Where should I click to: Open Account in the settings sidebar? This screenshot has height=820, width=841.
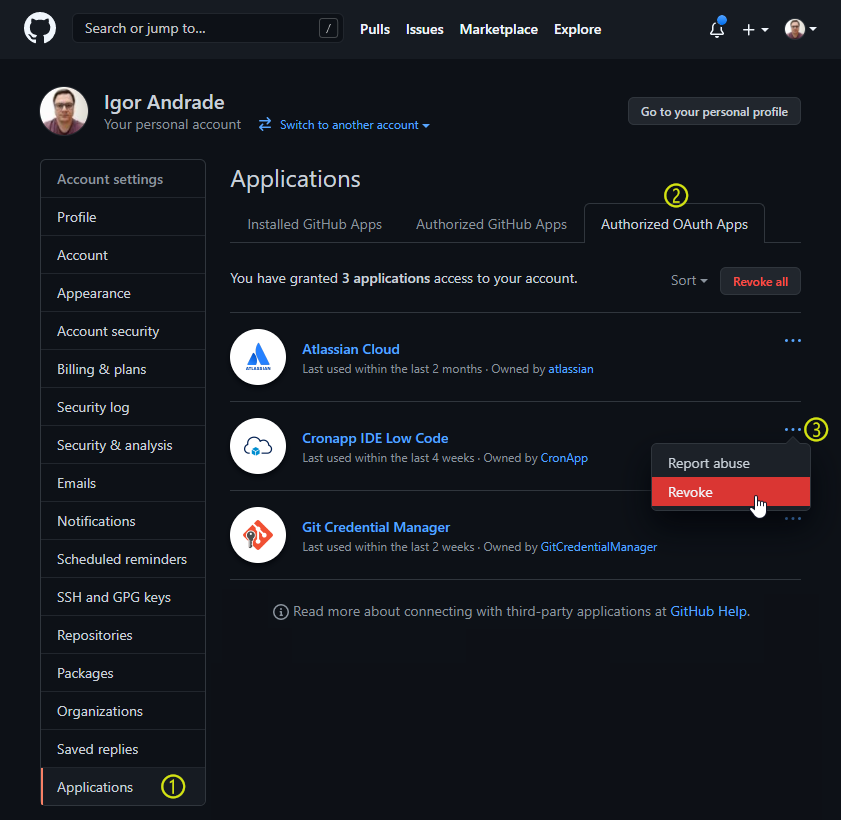coord(123,255)
